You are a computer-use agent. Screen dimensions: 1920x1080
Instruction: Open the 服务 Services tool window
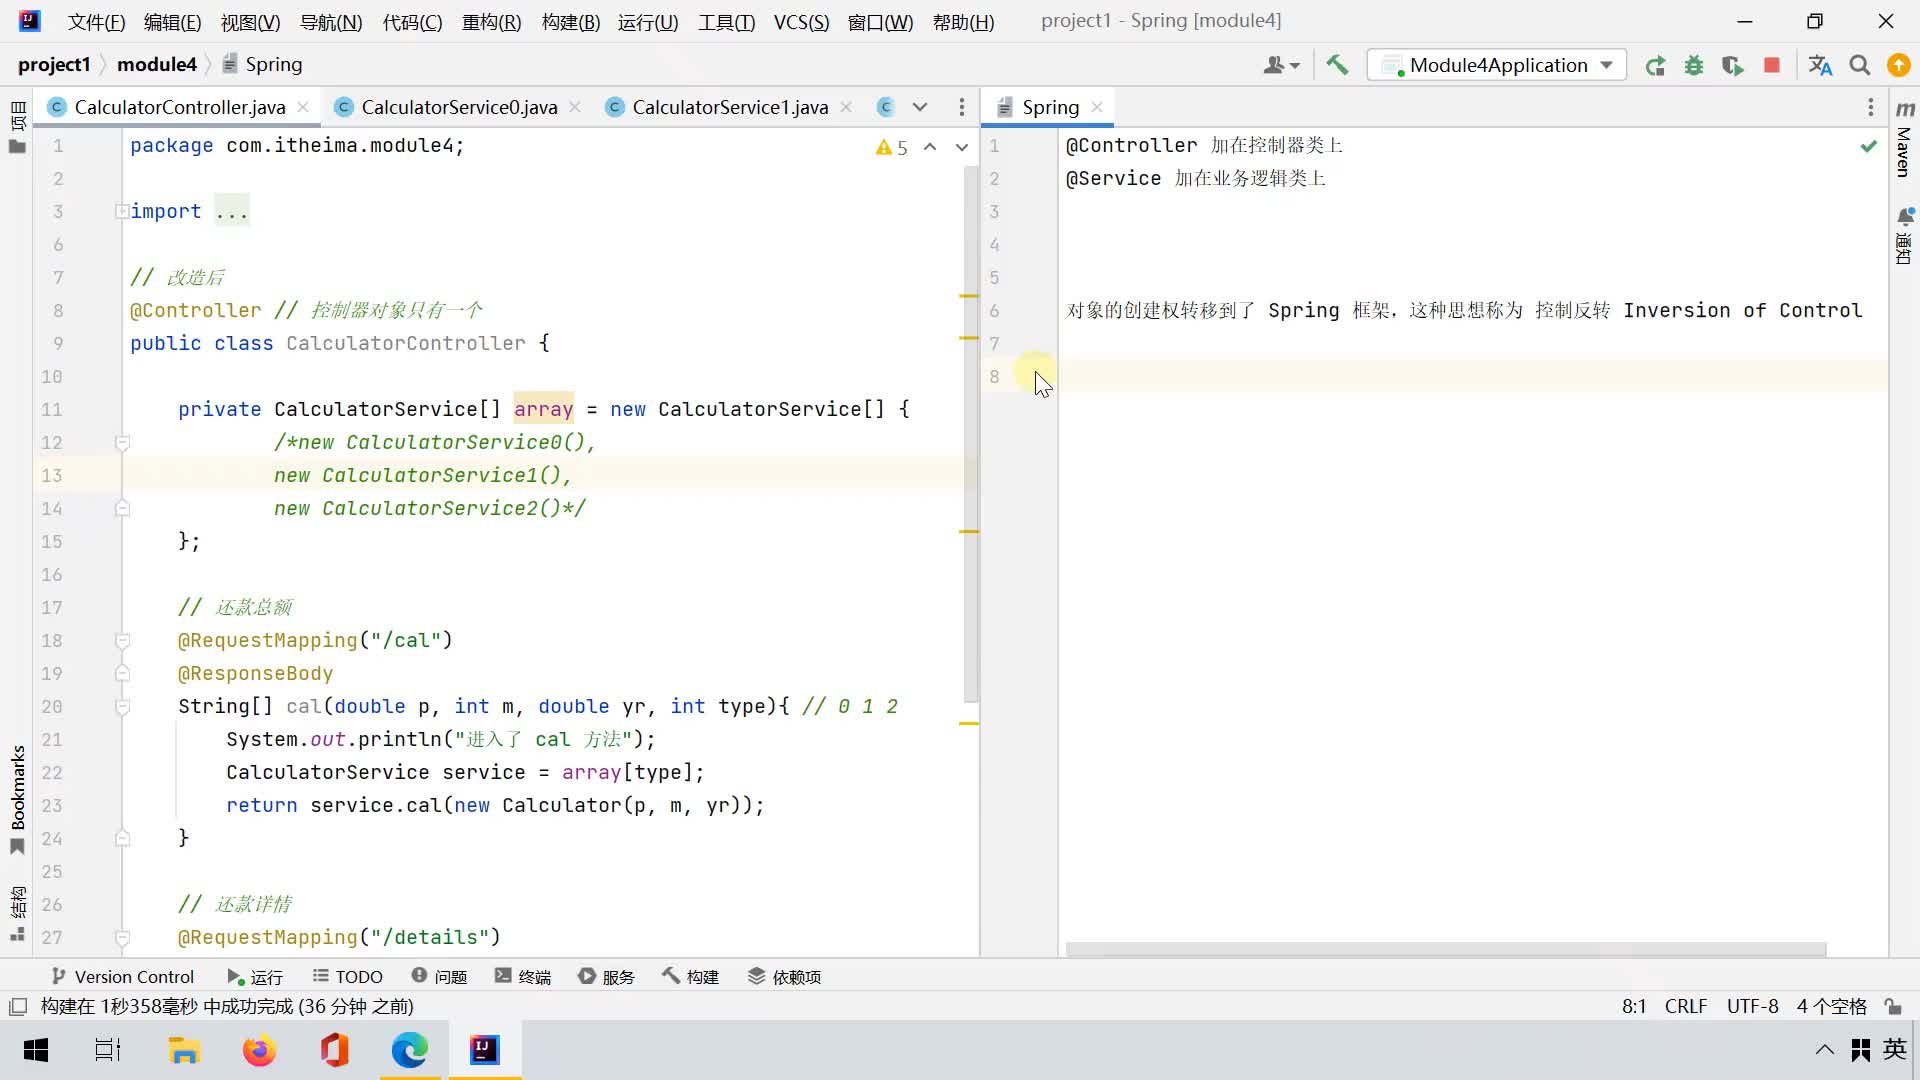(x=607, y=977)
